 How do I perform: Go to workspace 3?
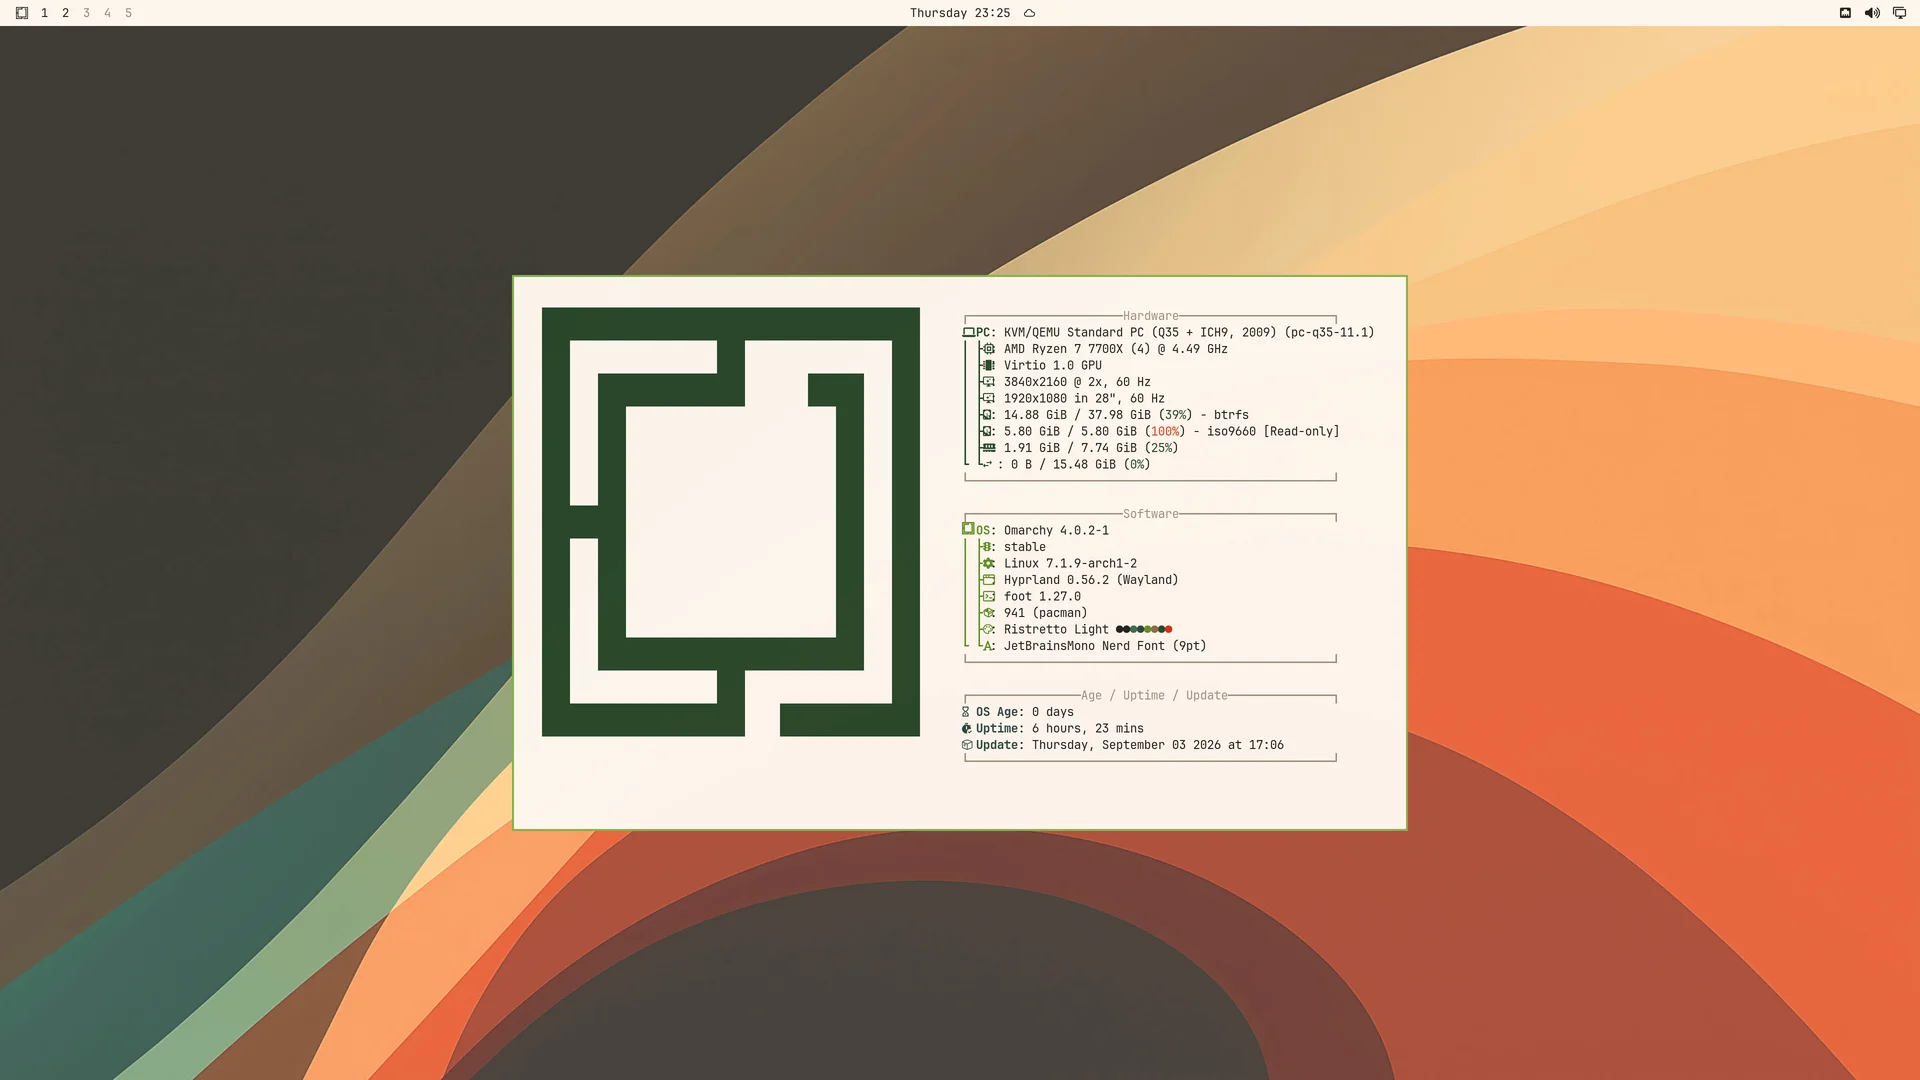tap(86, 13)
